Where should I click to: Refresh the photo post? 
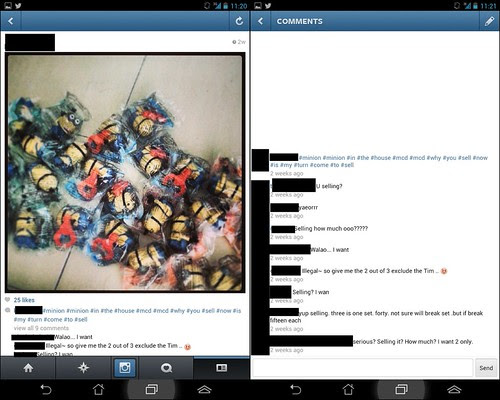pyautogui.click(x=239, y=21)
